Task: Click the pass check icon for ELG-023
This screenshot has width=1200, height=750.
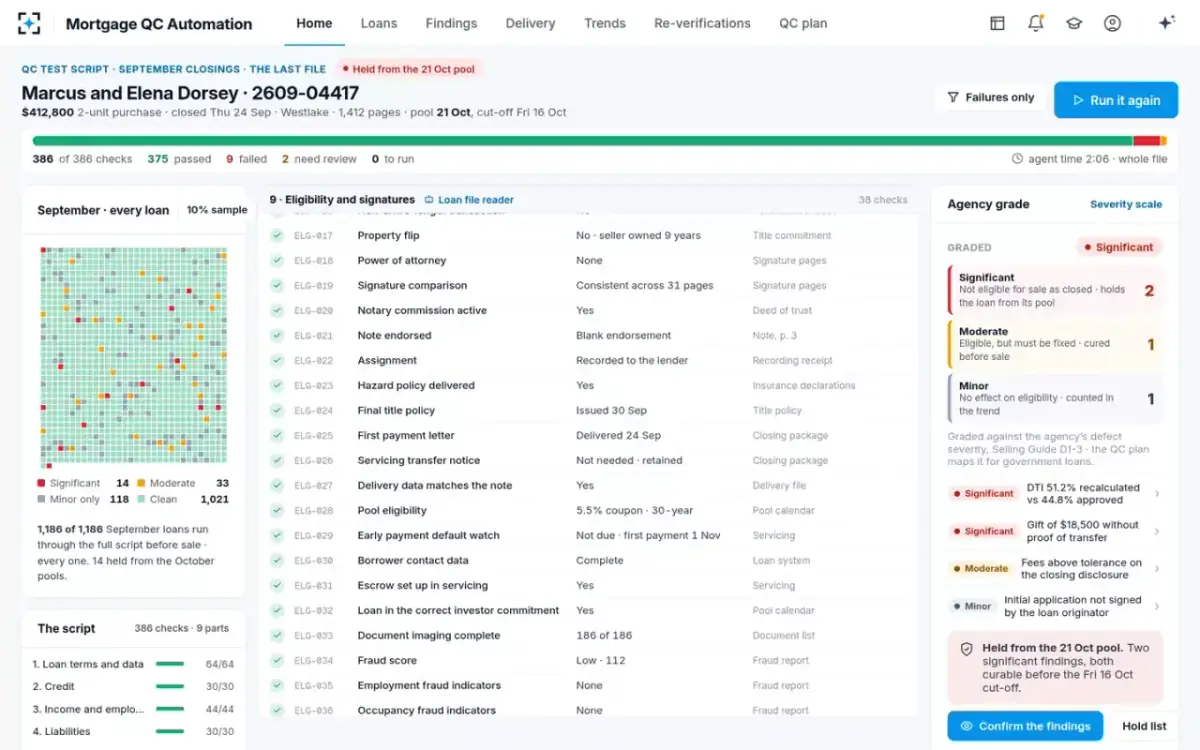Action: 277,386
